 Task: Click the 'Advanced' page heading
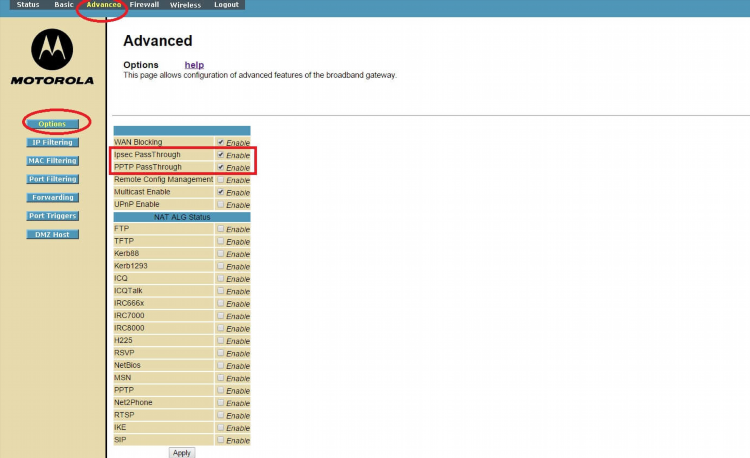pos(158,41)
